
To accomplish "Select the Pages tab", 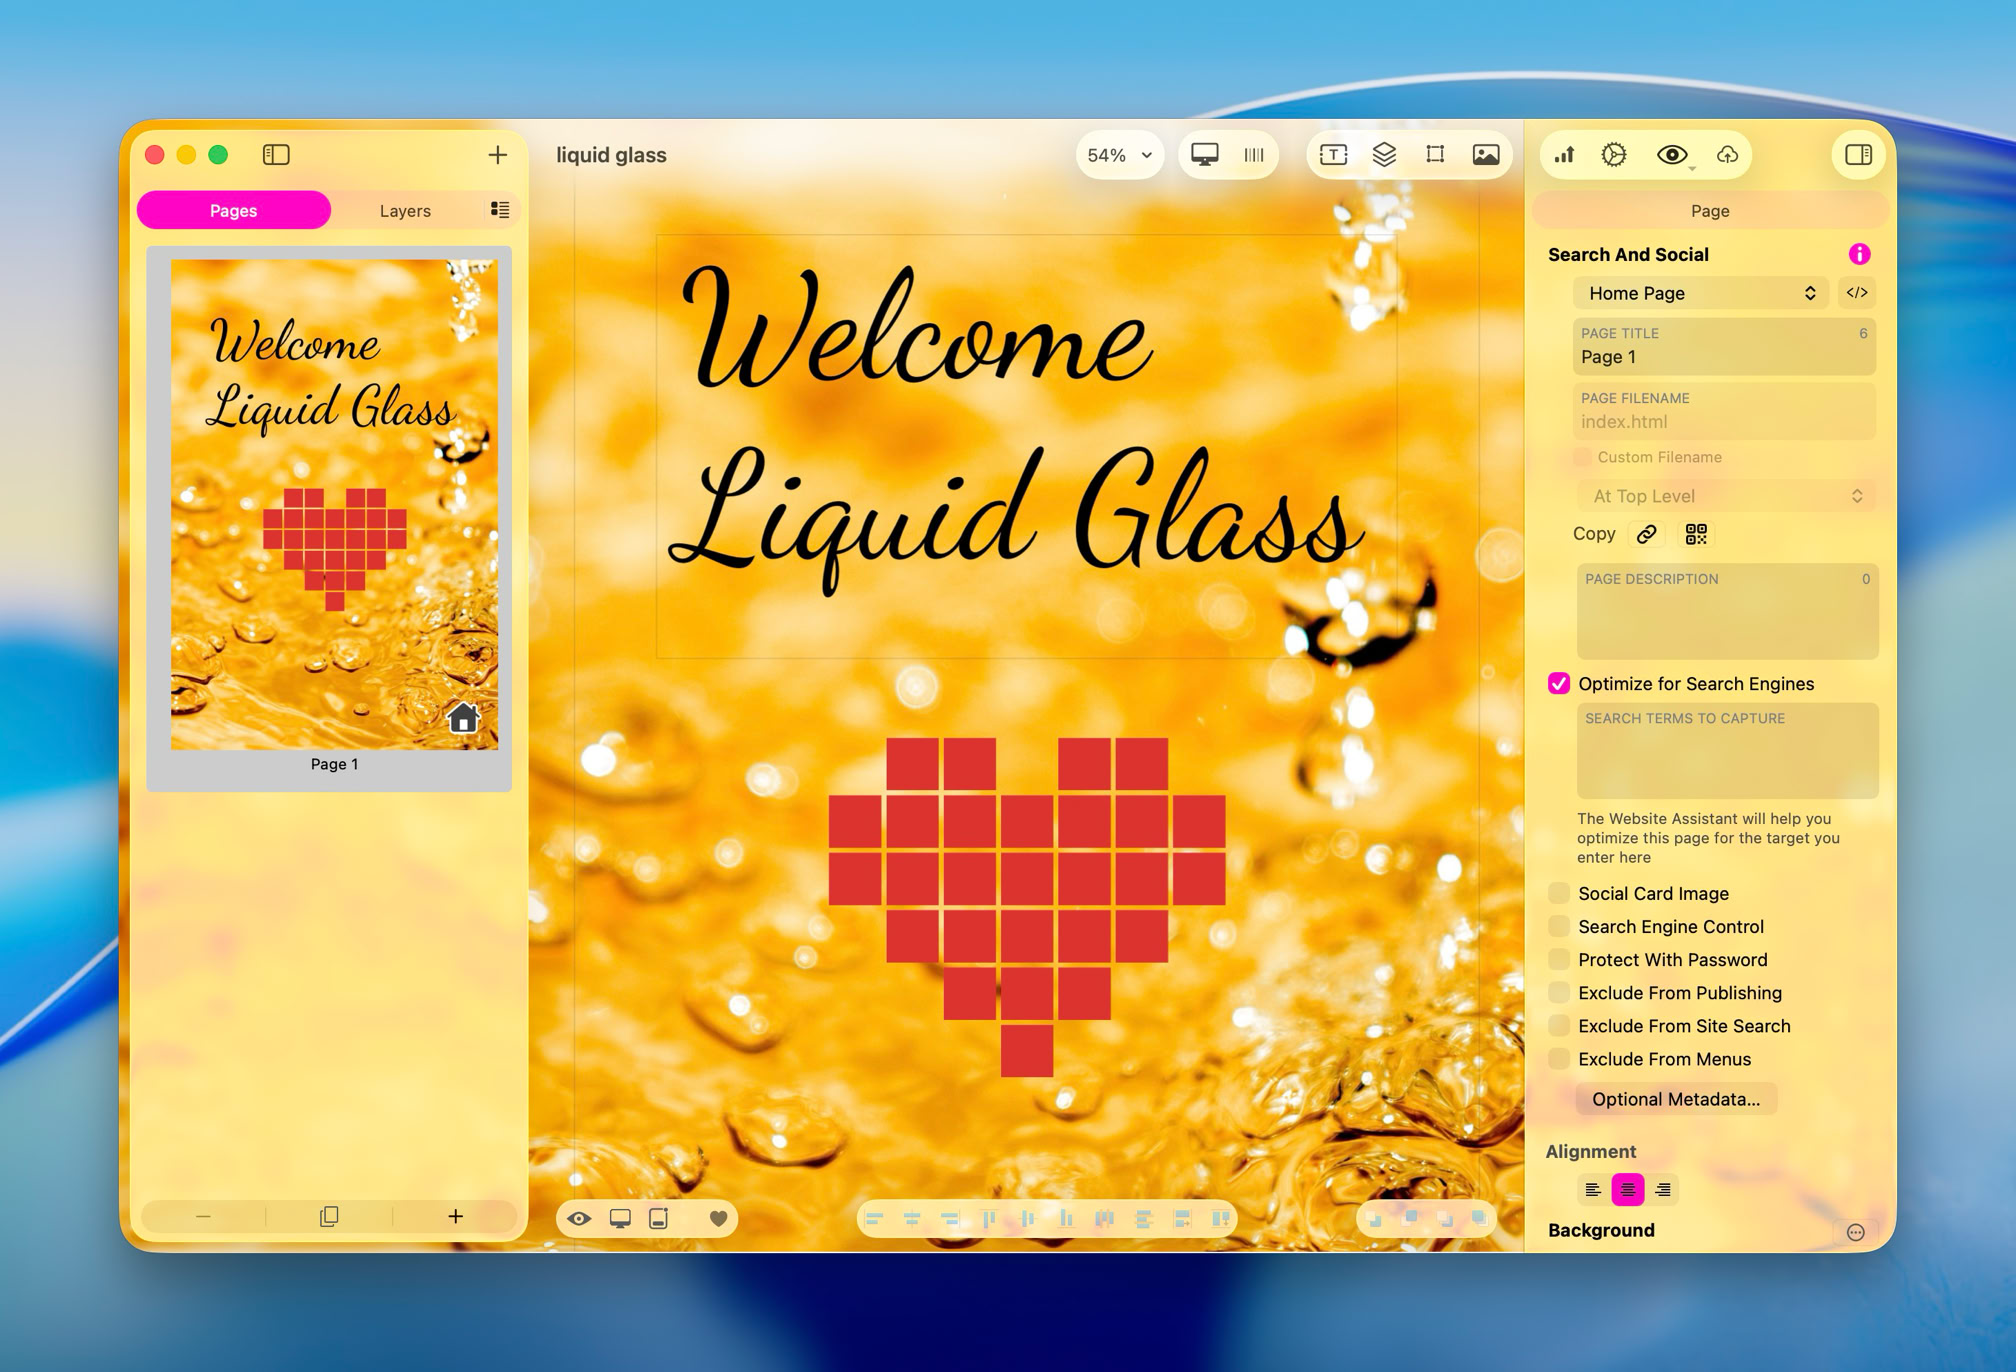I will click(233, 210).
